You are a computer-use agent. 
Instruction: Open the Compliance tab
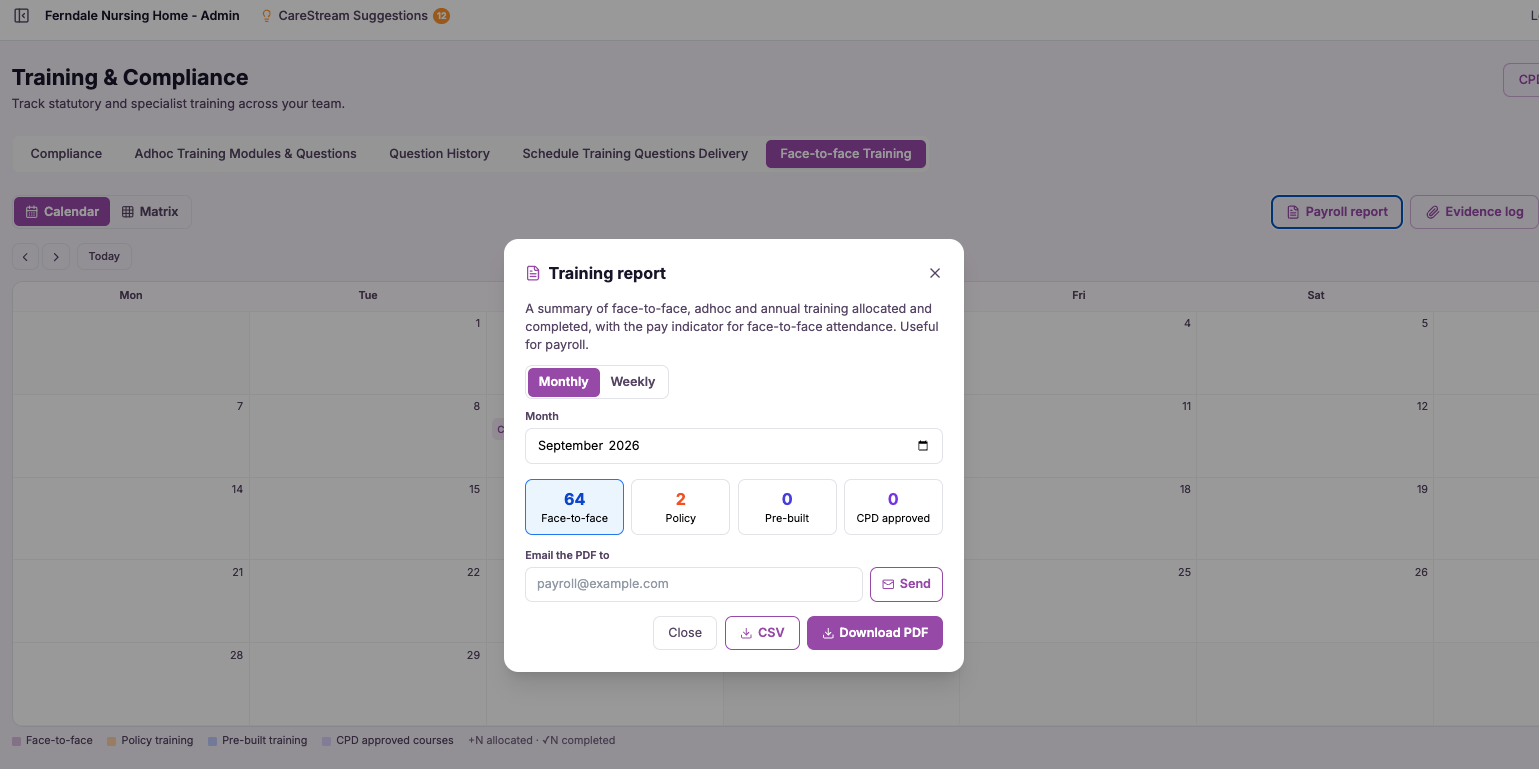point(66,154)
